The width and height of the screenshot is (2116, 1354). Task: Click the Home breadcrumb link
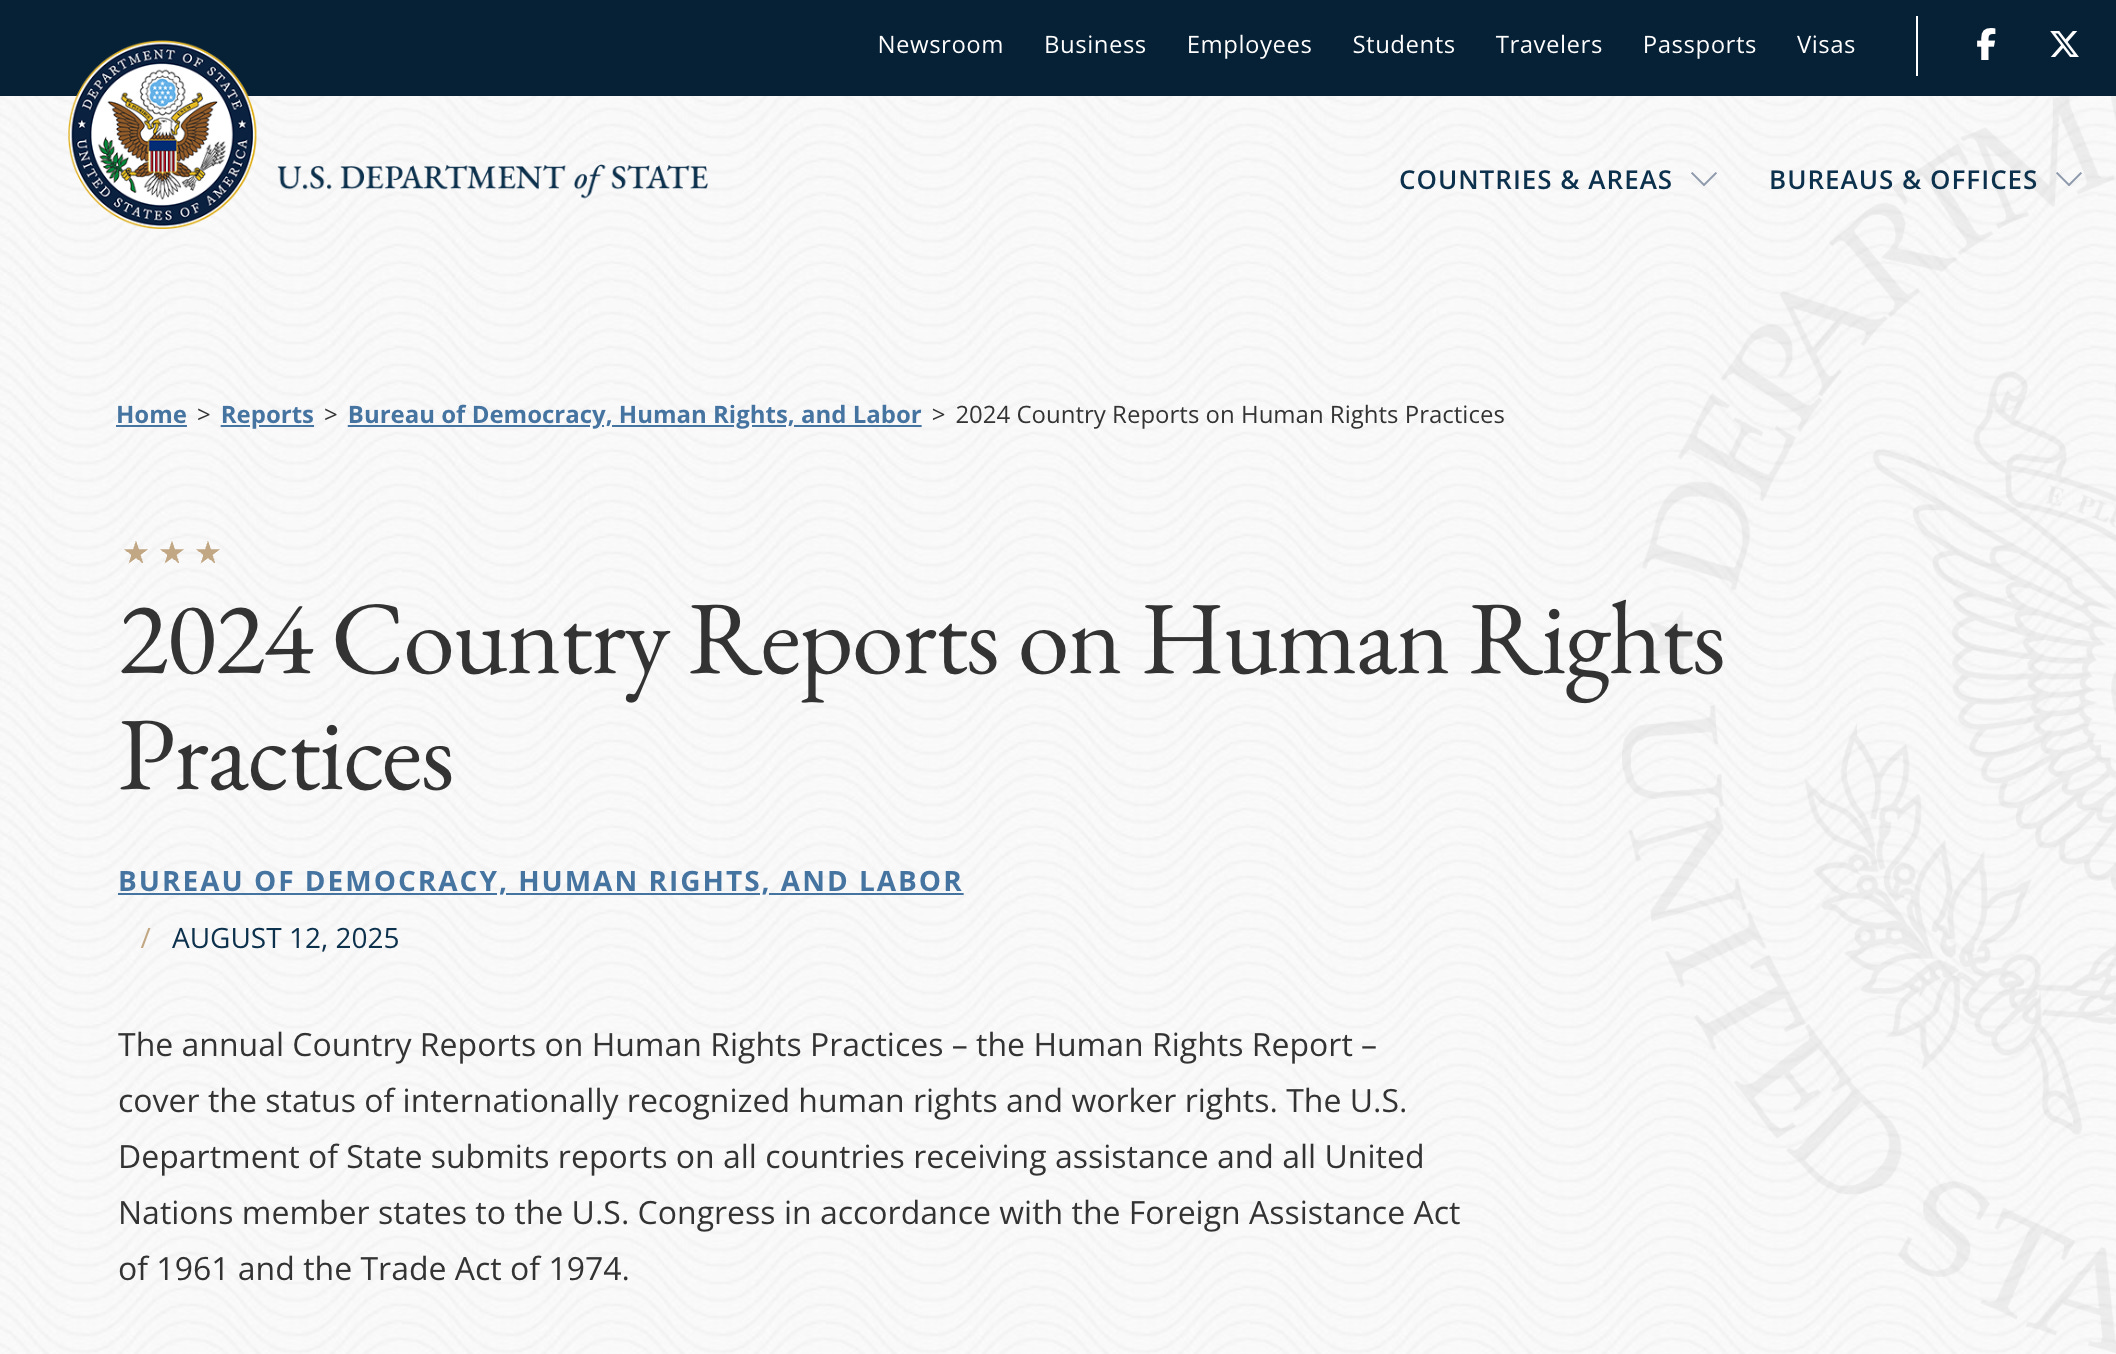coord(151,414)
